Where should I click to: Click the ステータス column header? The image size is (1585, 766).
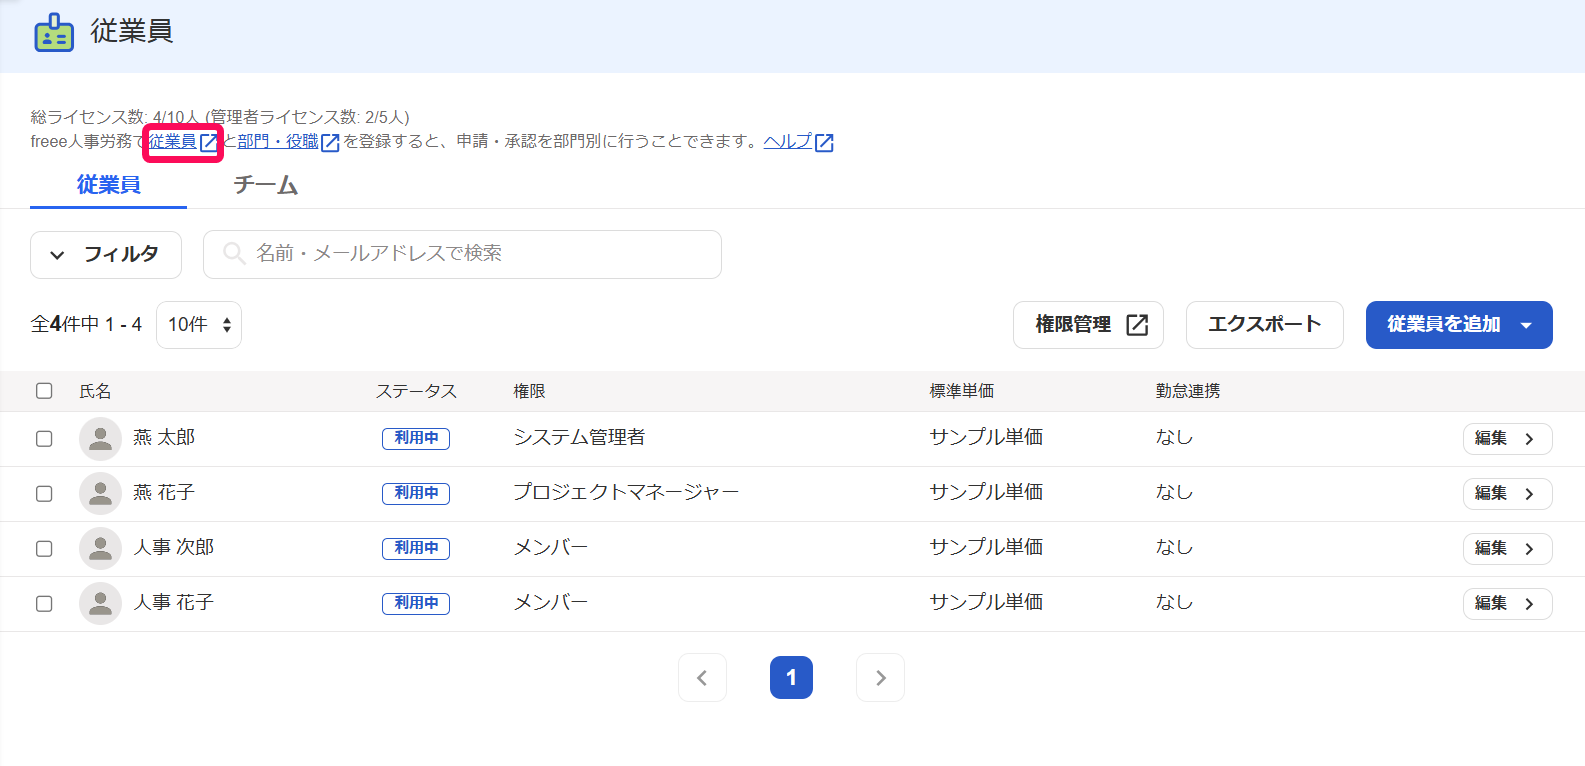click(x=416, y=392)
